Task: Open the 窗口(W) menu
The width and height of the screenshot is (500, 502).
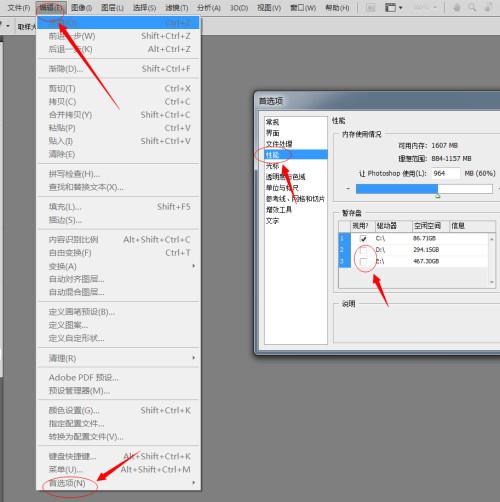Action: (303, 8)
